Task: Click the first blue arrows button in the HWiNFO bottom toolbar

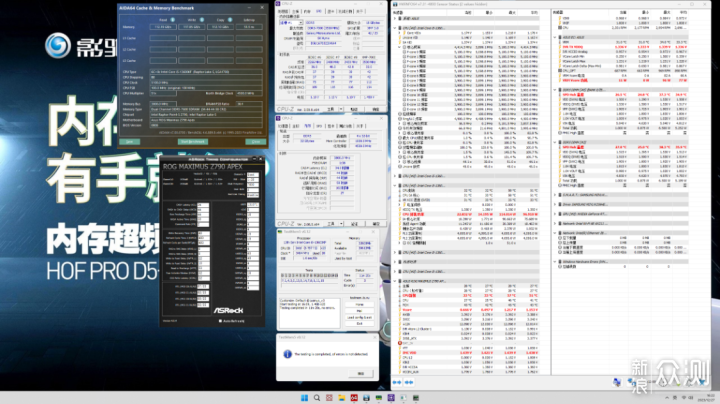Action: click(x=397, y=382)
